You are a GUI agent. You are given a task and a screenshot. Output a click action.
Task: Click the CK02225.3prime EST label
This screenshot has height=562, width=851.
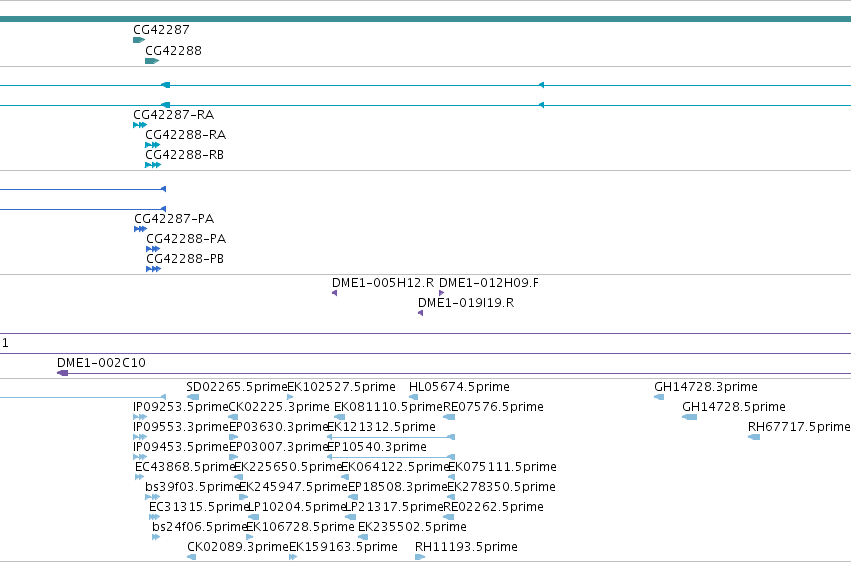tap(279, 407)
